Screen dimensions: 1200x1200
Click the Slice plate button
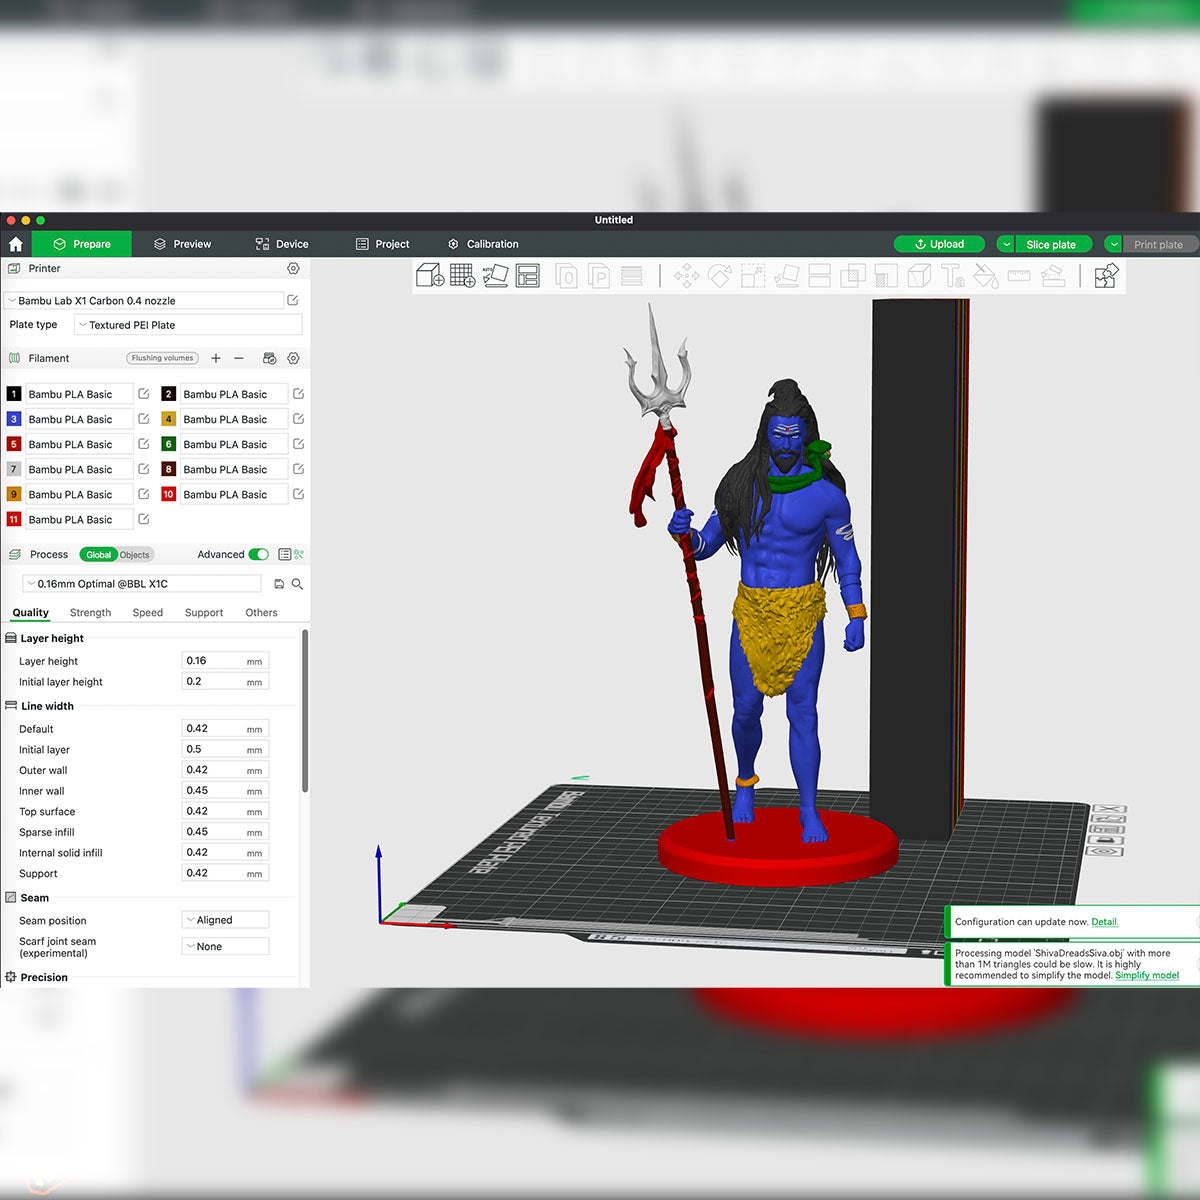pos(1051,244)
